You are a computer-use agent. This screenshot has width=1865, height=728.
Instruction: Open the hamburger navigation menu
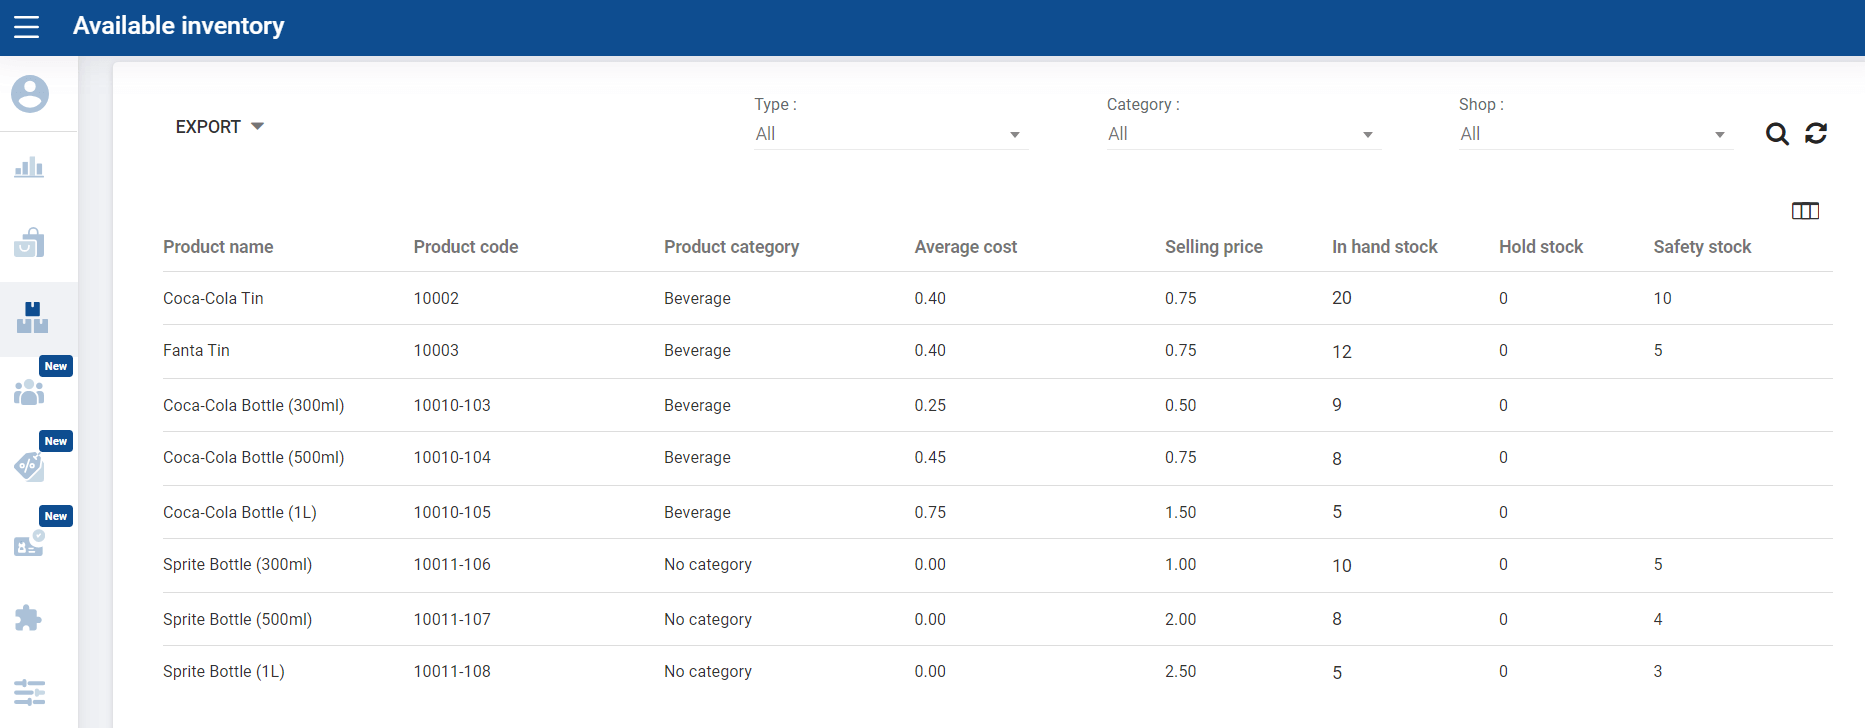click(27, 27)
